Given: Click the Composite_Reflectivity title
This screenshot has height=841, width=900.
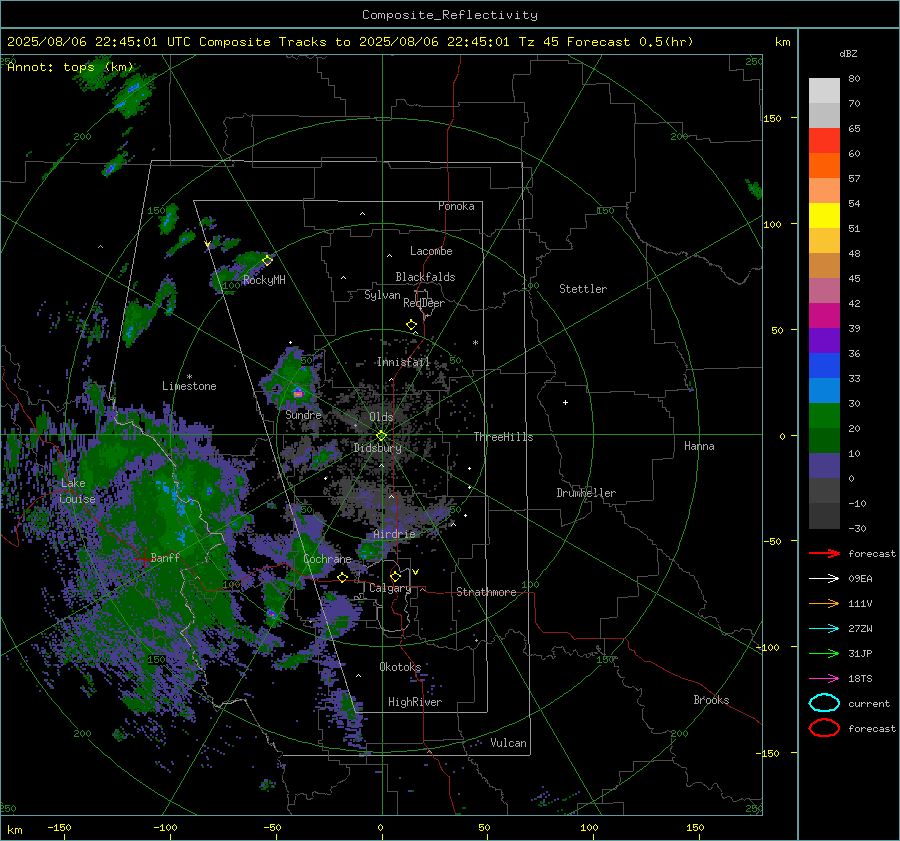Looking at the screenshot, I should tap(449, 15).
